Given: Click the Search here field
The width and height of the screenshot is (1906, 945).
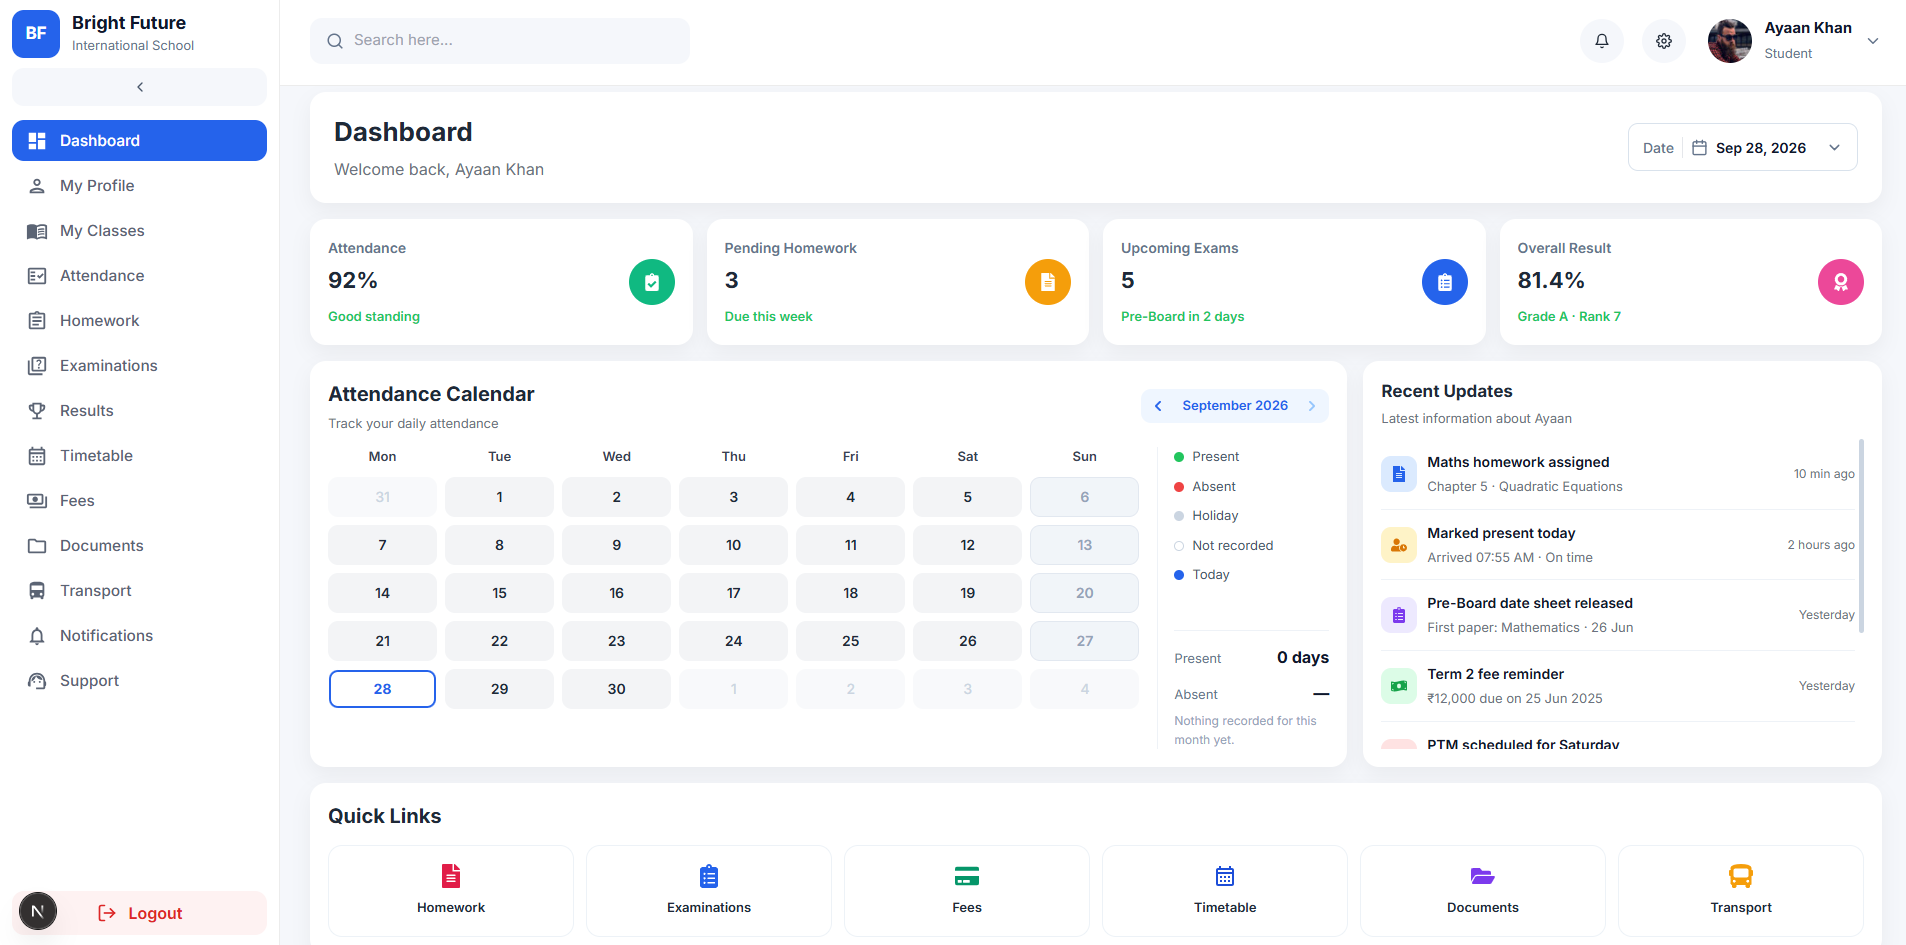Looking at the screenshot, I should point(500,41).
